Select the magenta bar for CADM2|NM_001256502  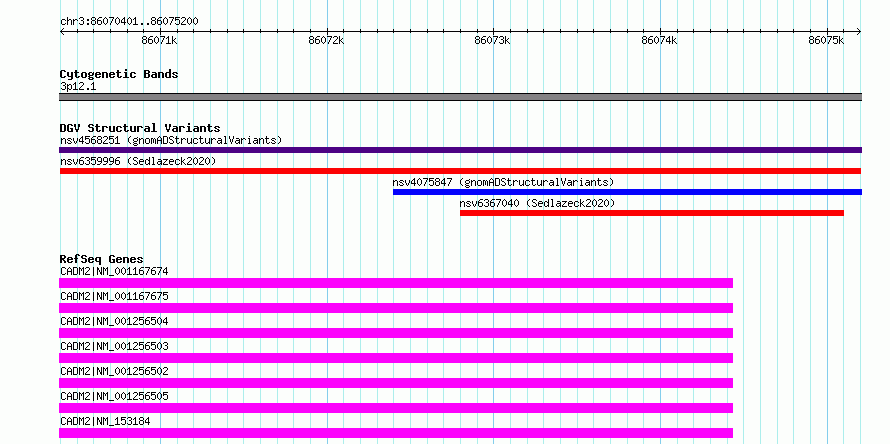point(396,383)
